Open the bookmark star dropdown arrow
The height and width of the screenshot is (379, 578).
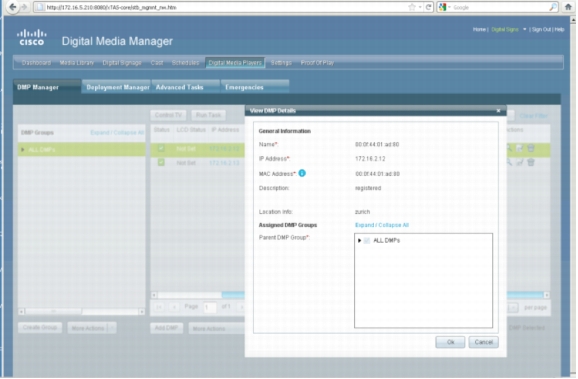[x=420, y=7]
